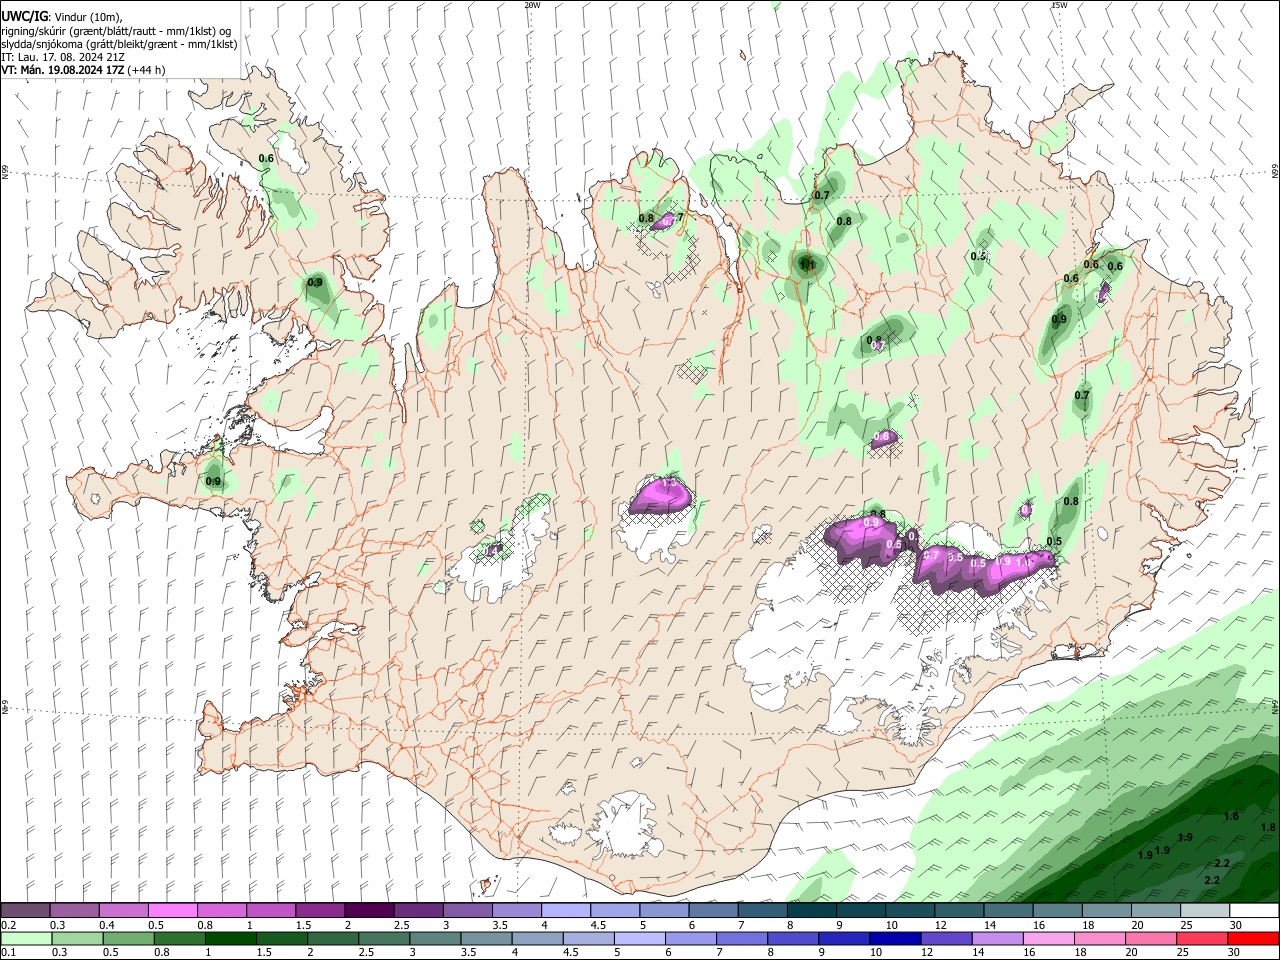
Task: Click the light pink 16–18 rain swatch
Action: tap(1048, 939)
